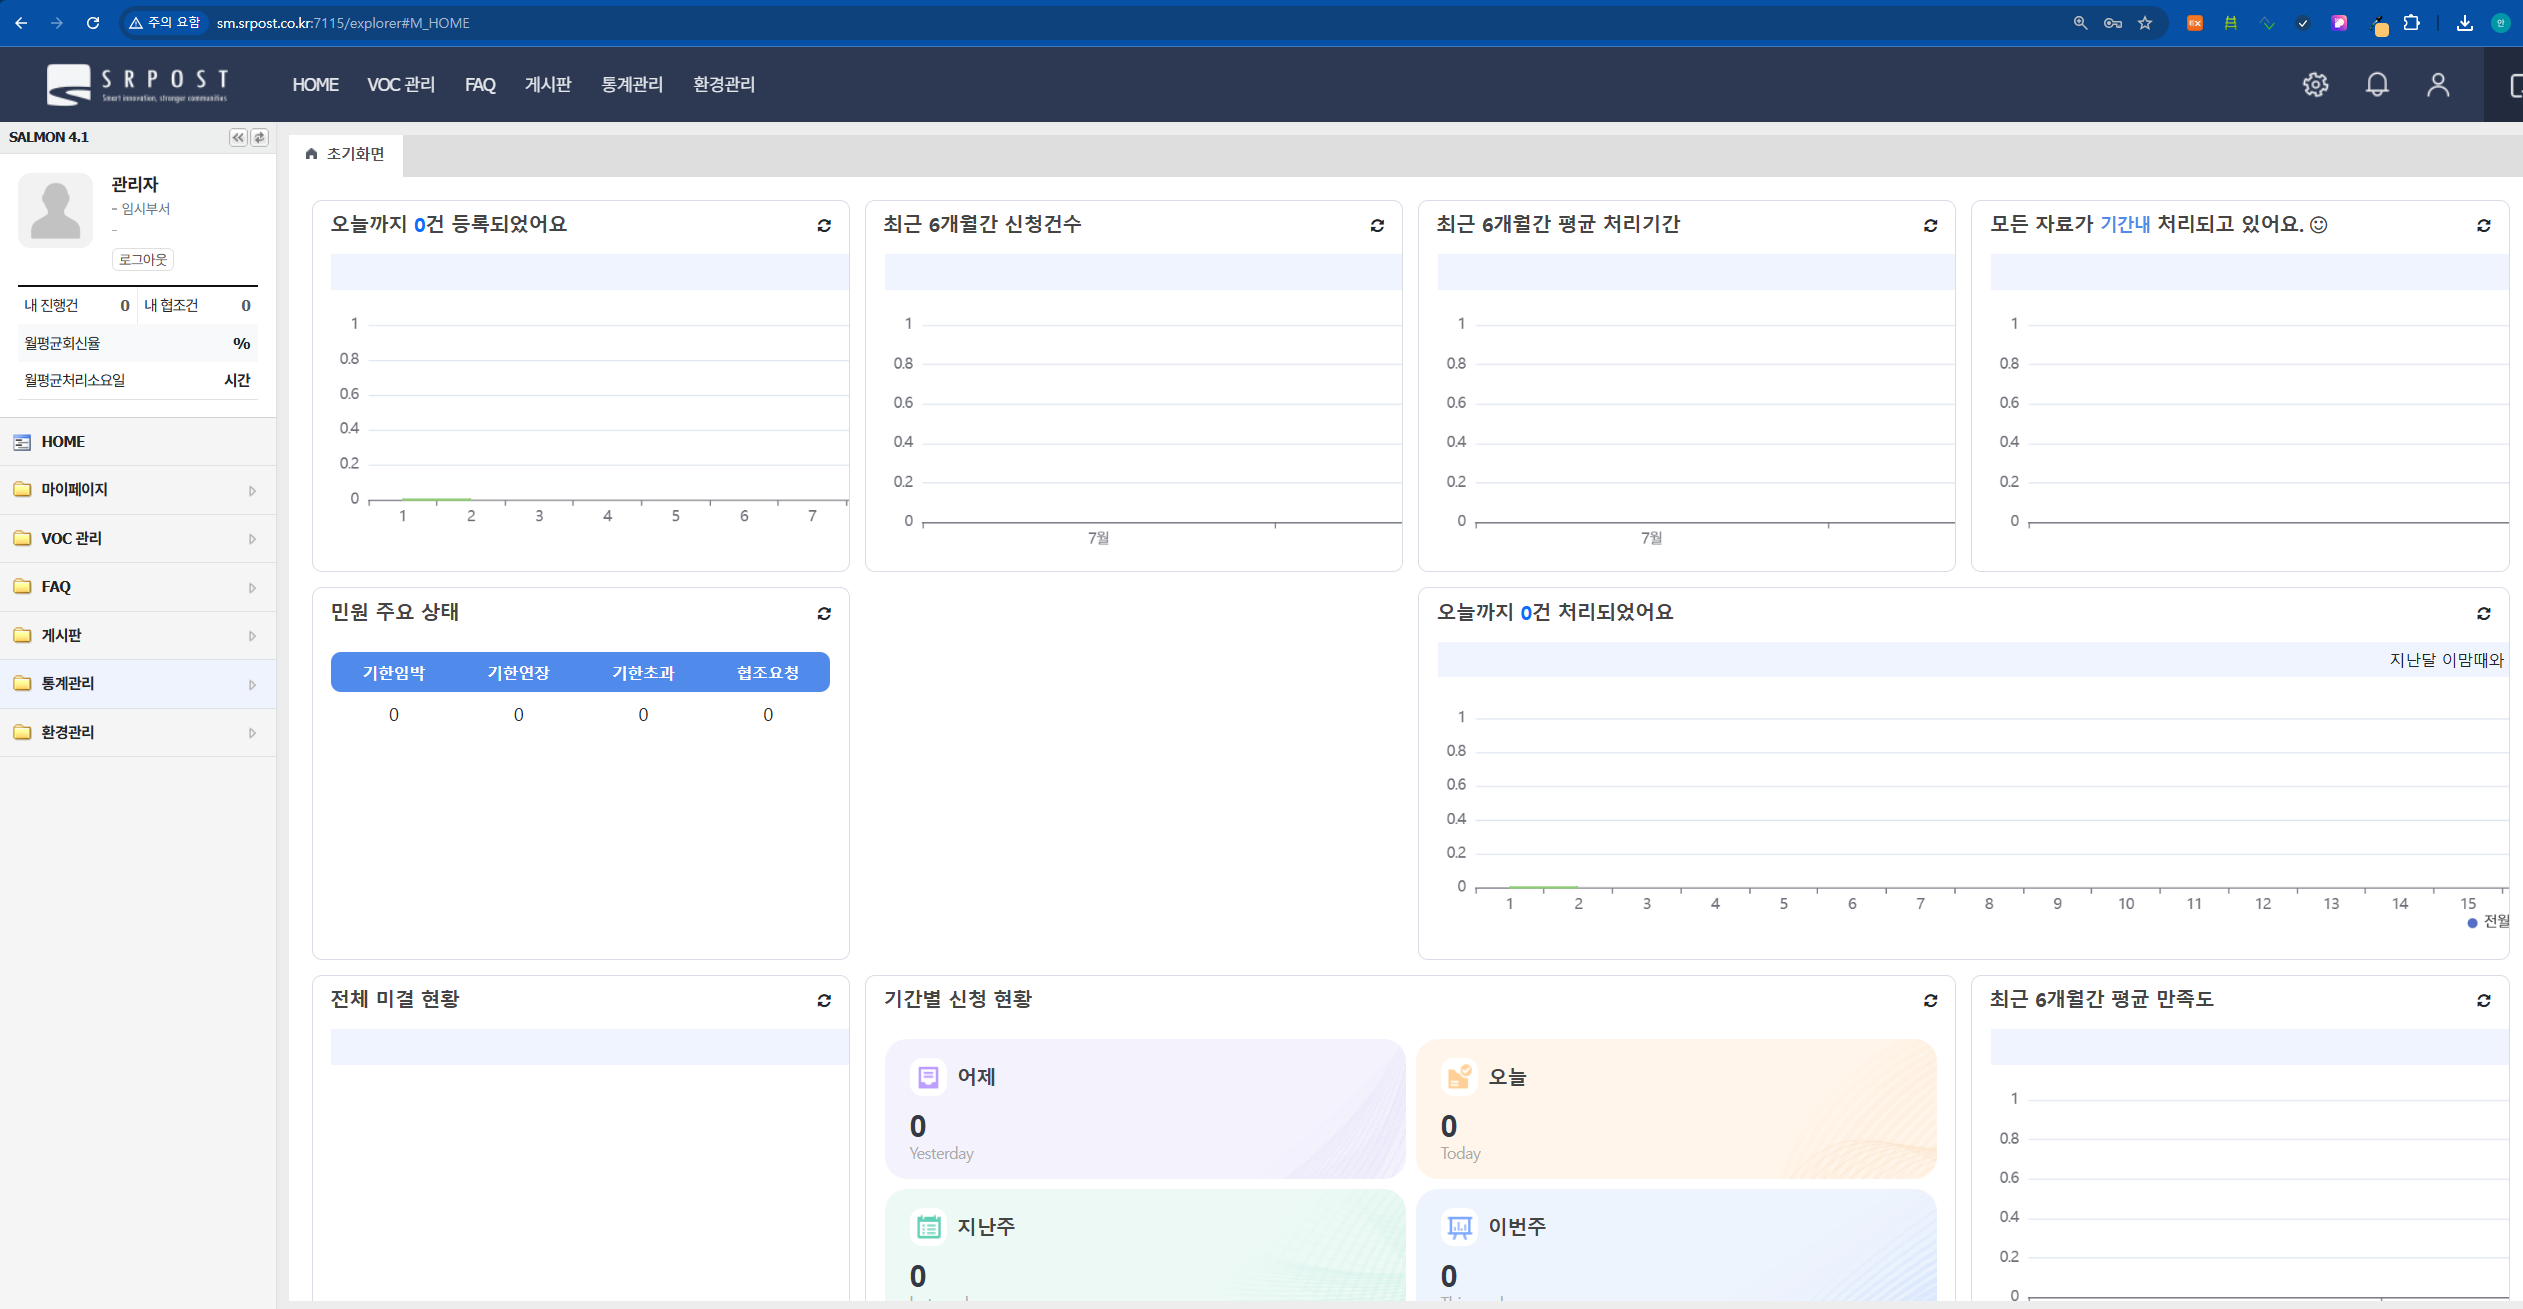This screenshot has width=2523, height=1309.
Task: Refresh the 기간별 신청 현황 panel
Action: [x=1930, y=1000]
